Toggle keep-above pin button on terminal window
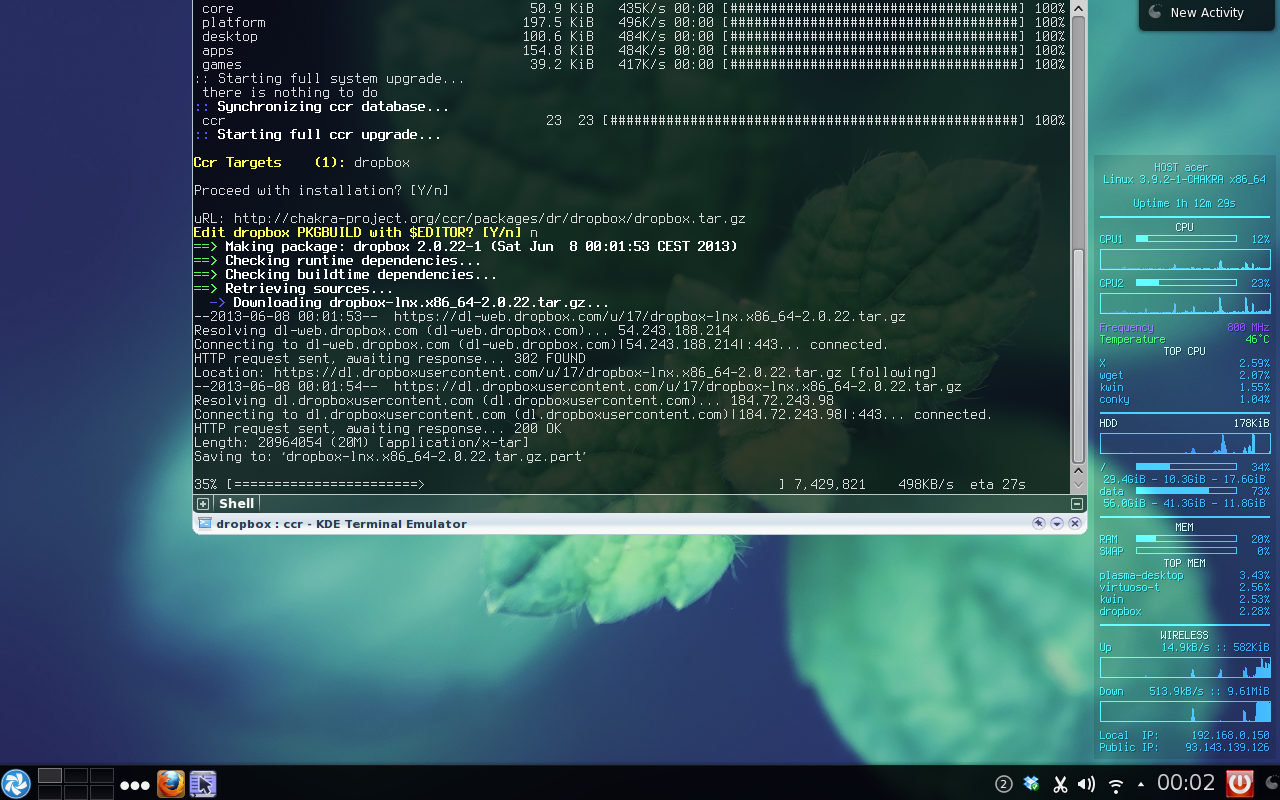This screenshot has height=800, width=1280. 1039,523
